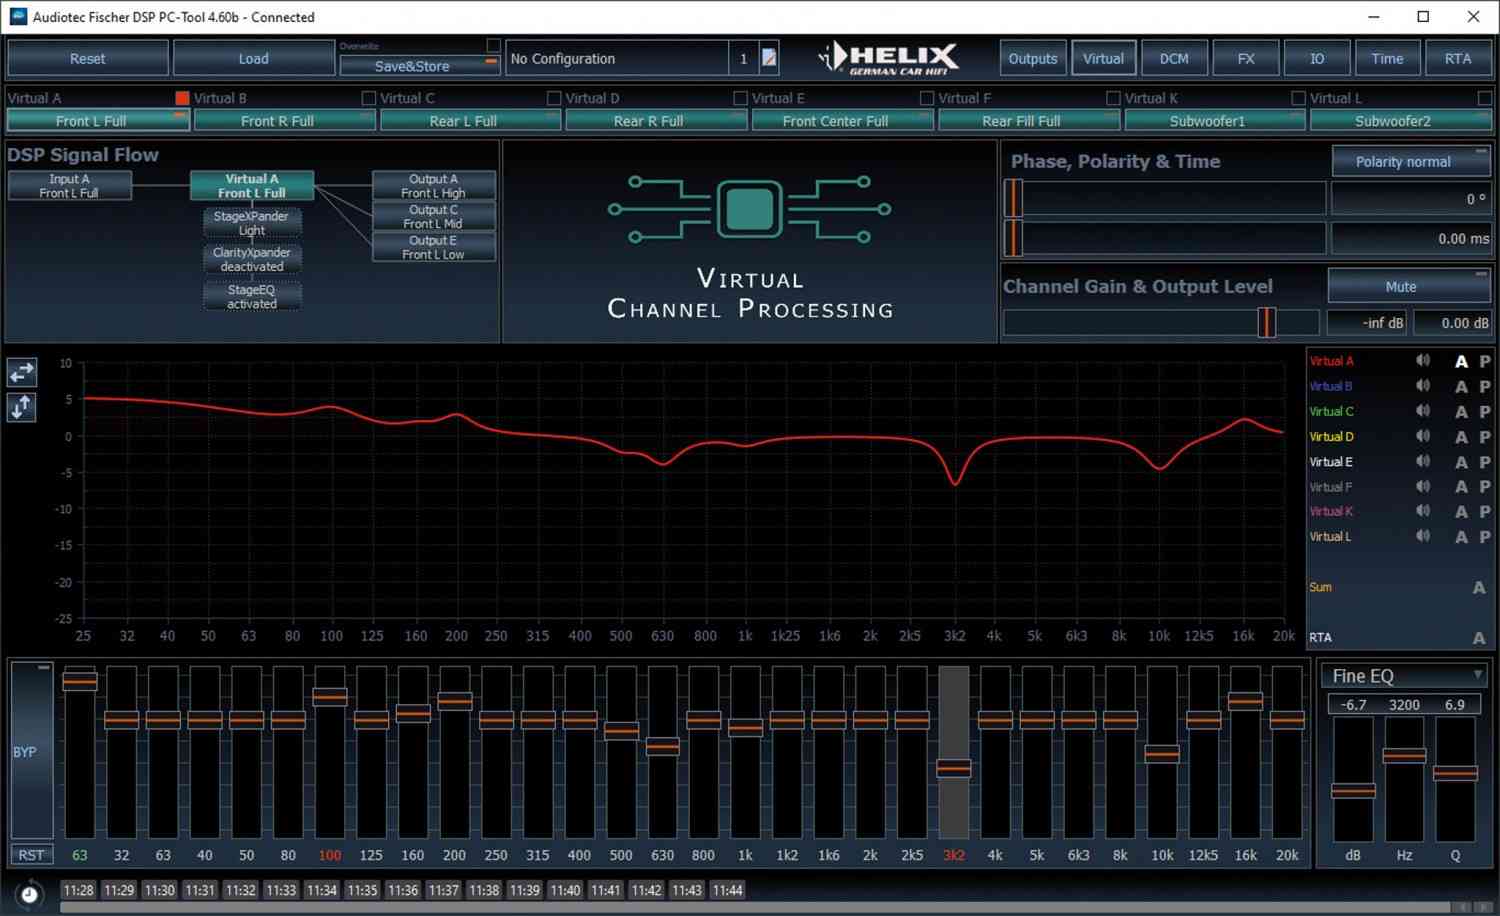The width and height of the screenshot is (1500, 916).
Task: Open the Time tab
Action: (x=1387, y=59)
